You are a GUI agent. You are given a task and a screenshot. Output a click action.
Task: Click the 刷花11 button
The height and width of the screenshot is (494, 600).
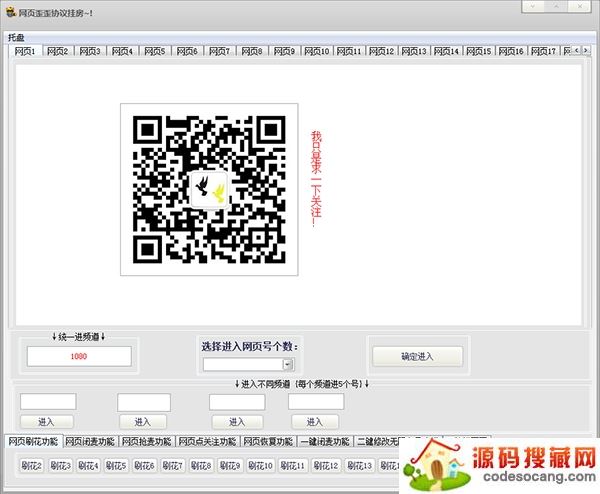(x=293, y=466)
